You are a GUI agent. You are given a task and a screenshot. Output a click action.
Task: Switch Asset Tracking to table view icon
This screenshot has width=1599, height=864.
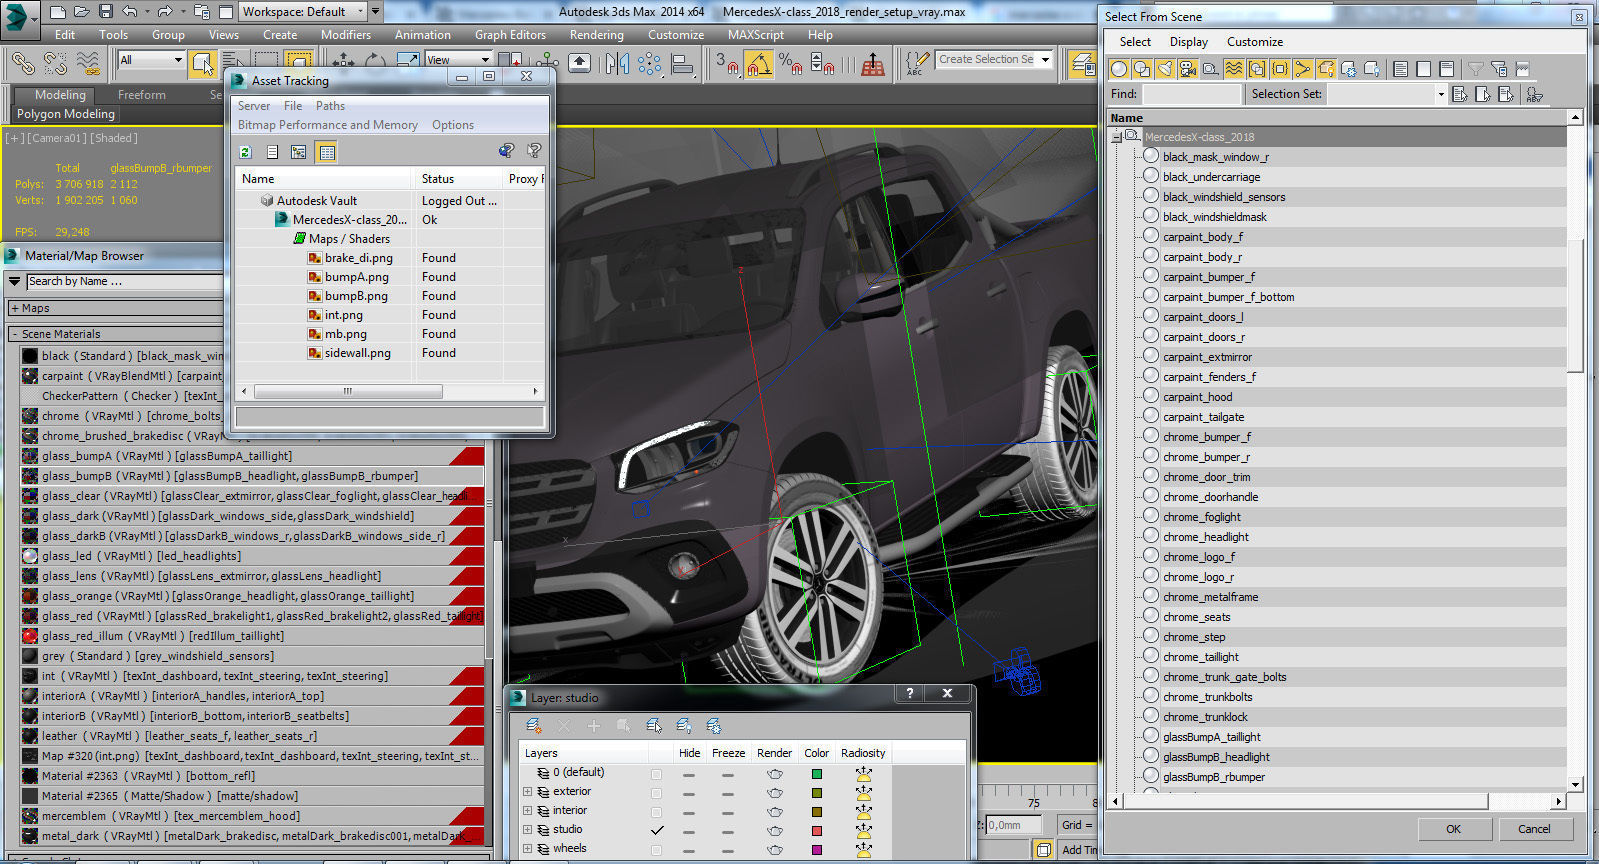pyautogui.click(x=327, y=152)
